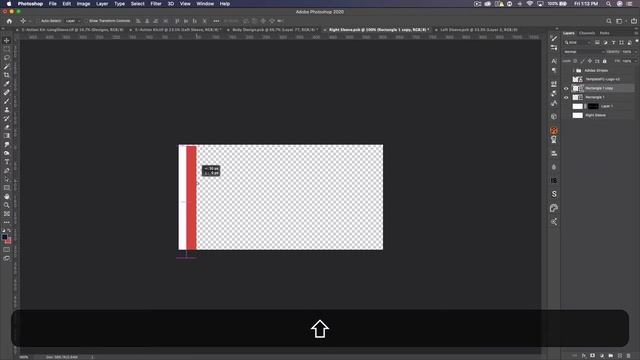The height and width of the screenshot is (360, 640).
Task: Select the Zoom tool
Action: (x=7, y=205)
